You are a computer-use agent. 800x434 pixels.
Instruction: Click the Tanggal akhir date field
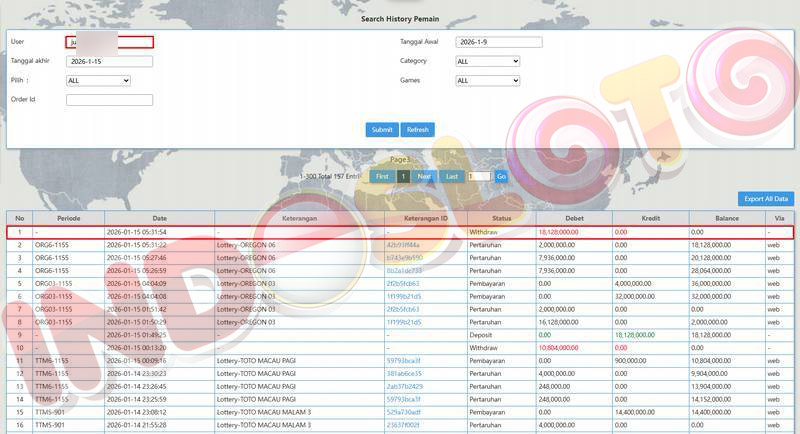pos(109,61)
